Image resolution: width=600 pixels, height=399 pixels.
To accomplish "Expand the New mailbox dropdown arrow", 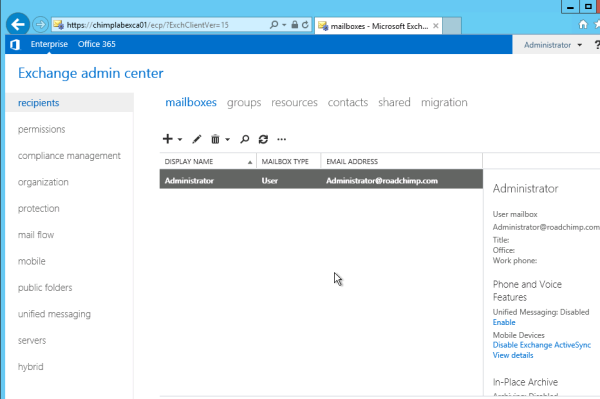I will (x=180, y=140).
